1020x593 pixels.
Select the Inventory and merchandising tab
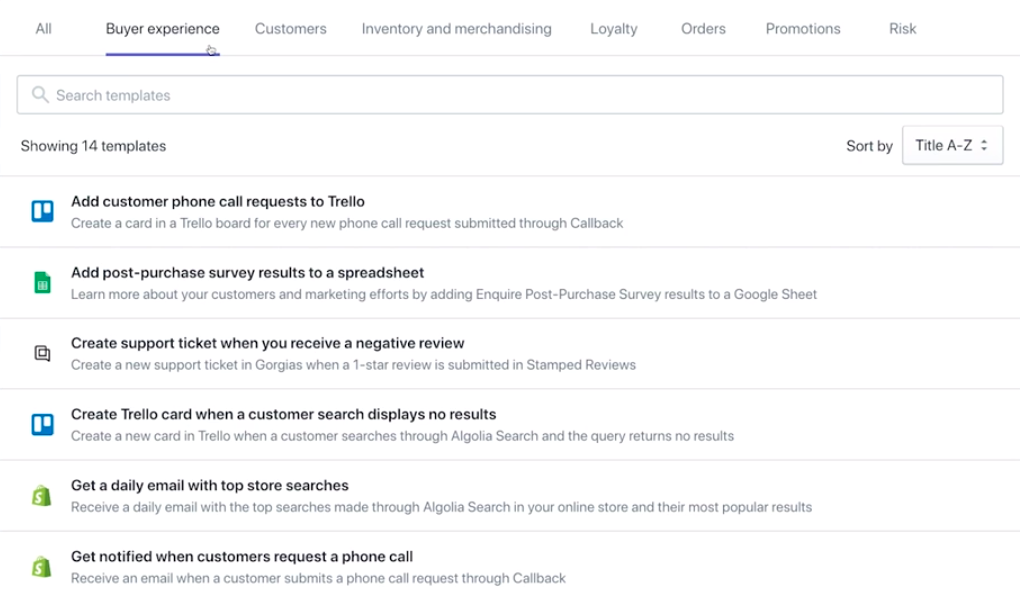click(x=456, y=28)
